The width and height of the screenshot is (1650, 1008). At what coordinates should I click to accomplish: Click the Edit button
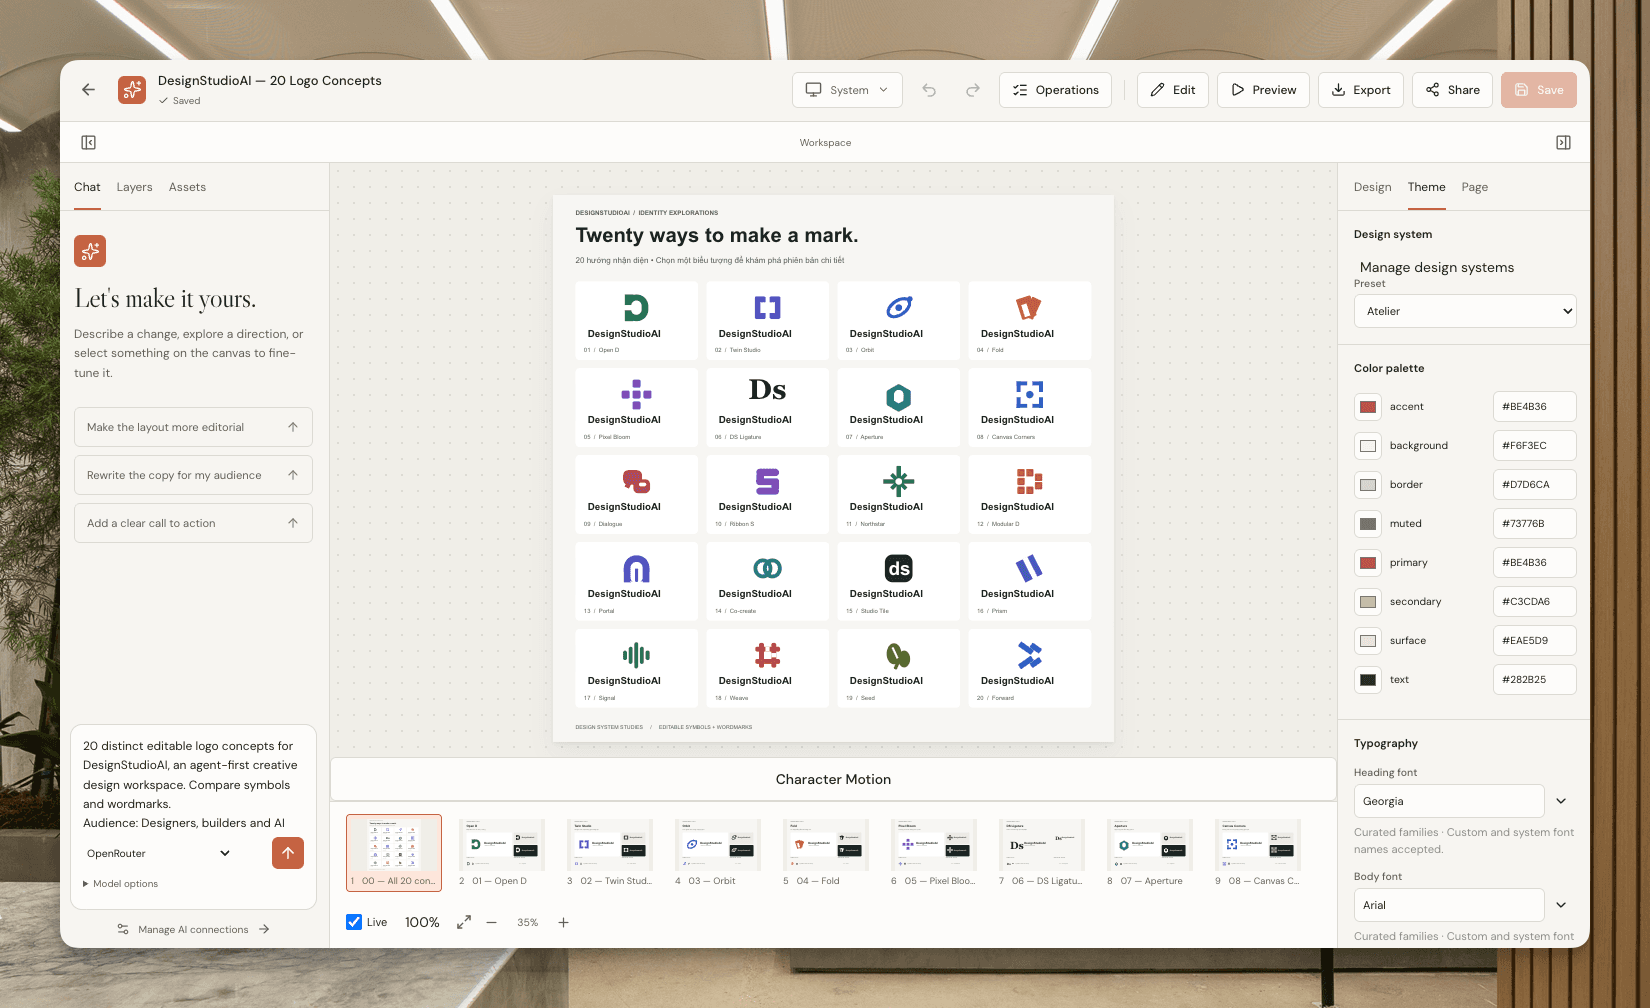(x=1172, y=90)
